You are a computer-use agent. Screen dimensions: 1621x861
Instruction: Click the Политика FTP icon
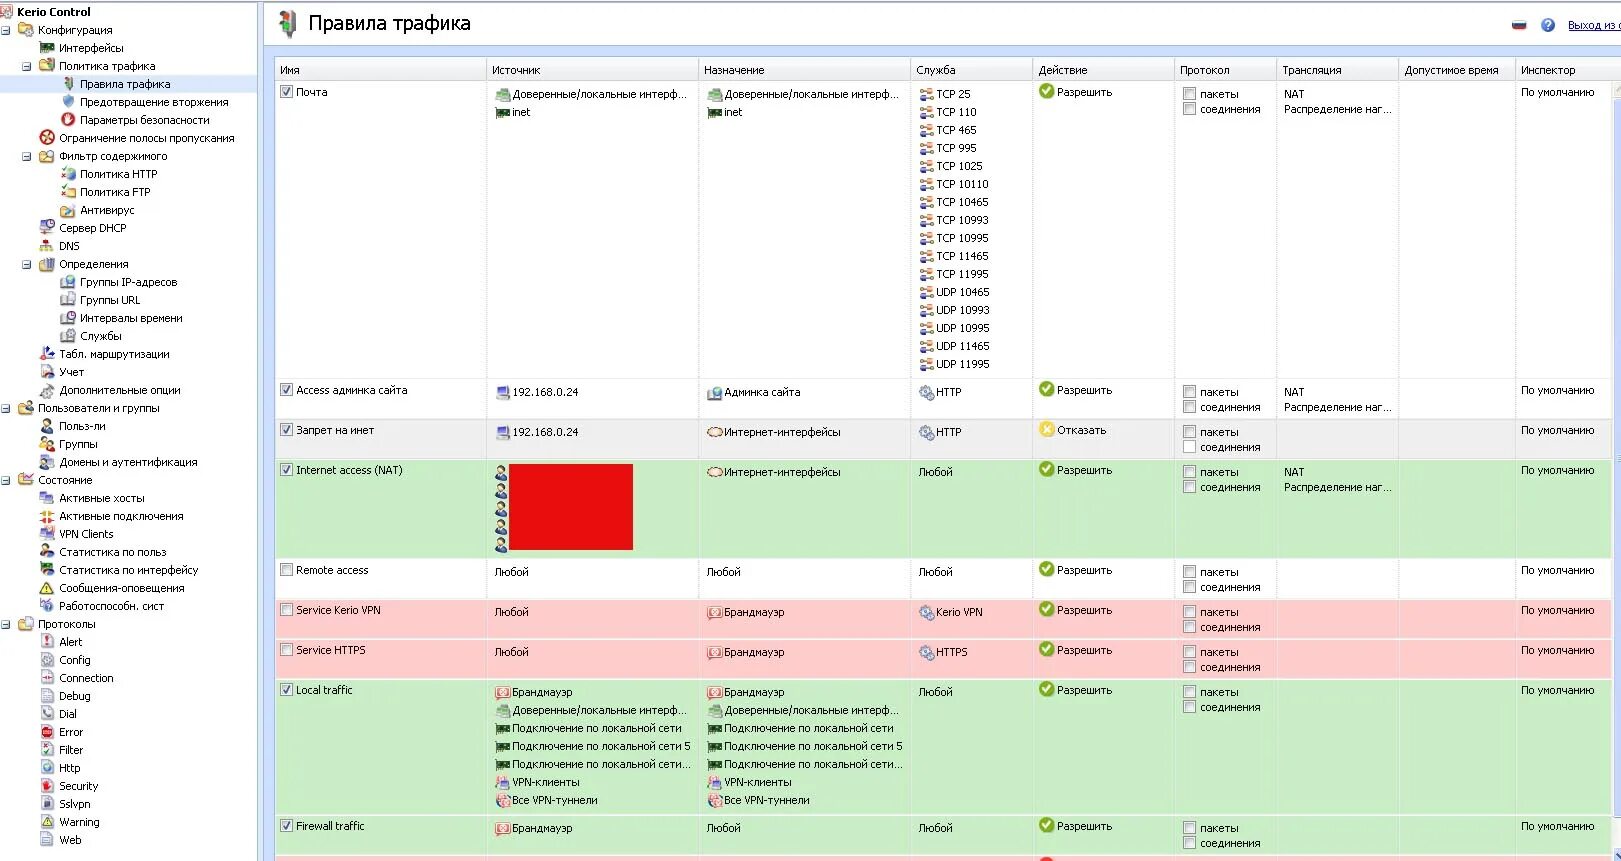(x=68, y=192)
